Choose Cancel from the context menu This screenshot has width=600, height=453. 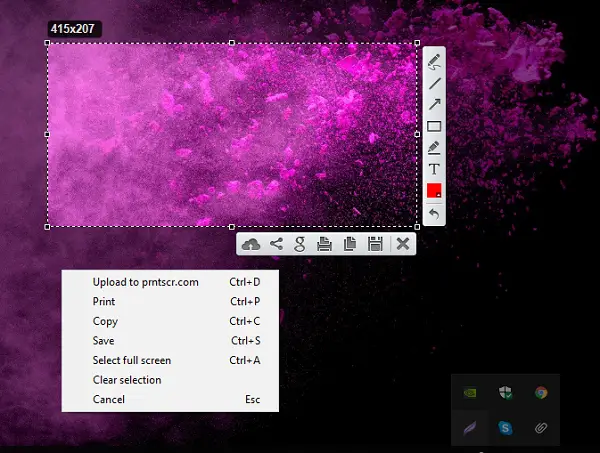170,399
